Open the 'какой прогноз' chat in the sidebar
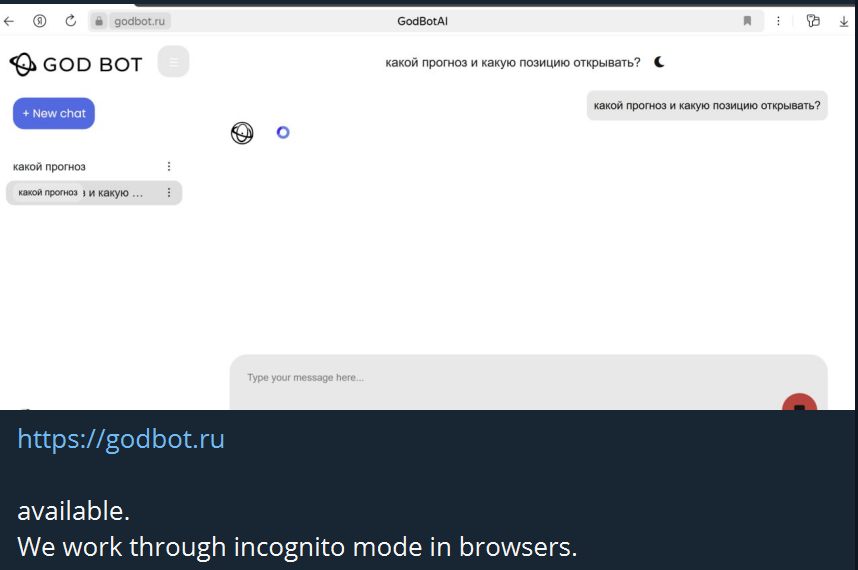Screen dimensions: 858x570 [x=49, y=167]
